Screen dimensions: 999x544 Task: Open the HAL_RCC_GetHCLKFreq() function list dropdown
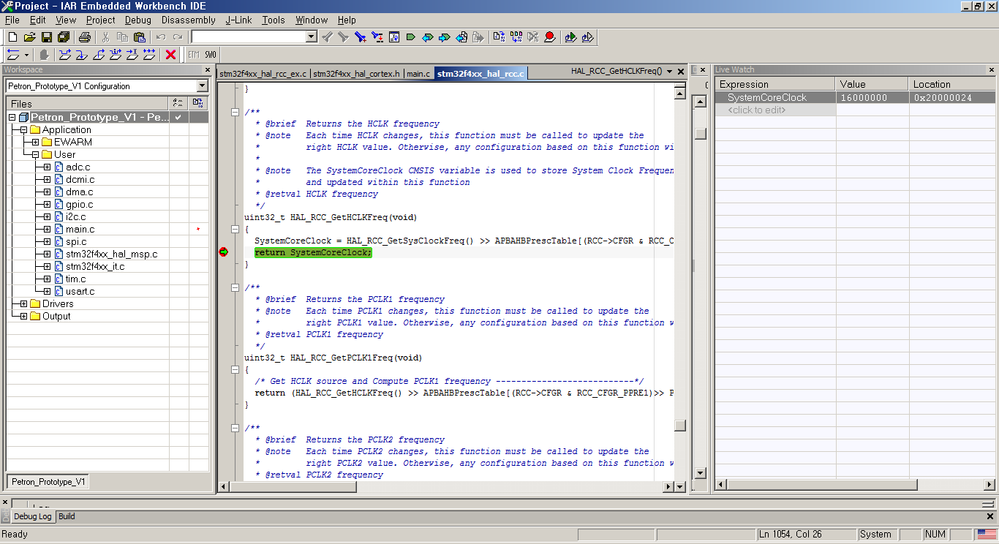670,71
